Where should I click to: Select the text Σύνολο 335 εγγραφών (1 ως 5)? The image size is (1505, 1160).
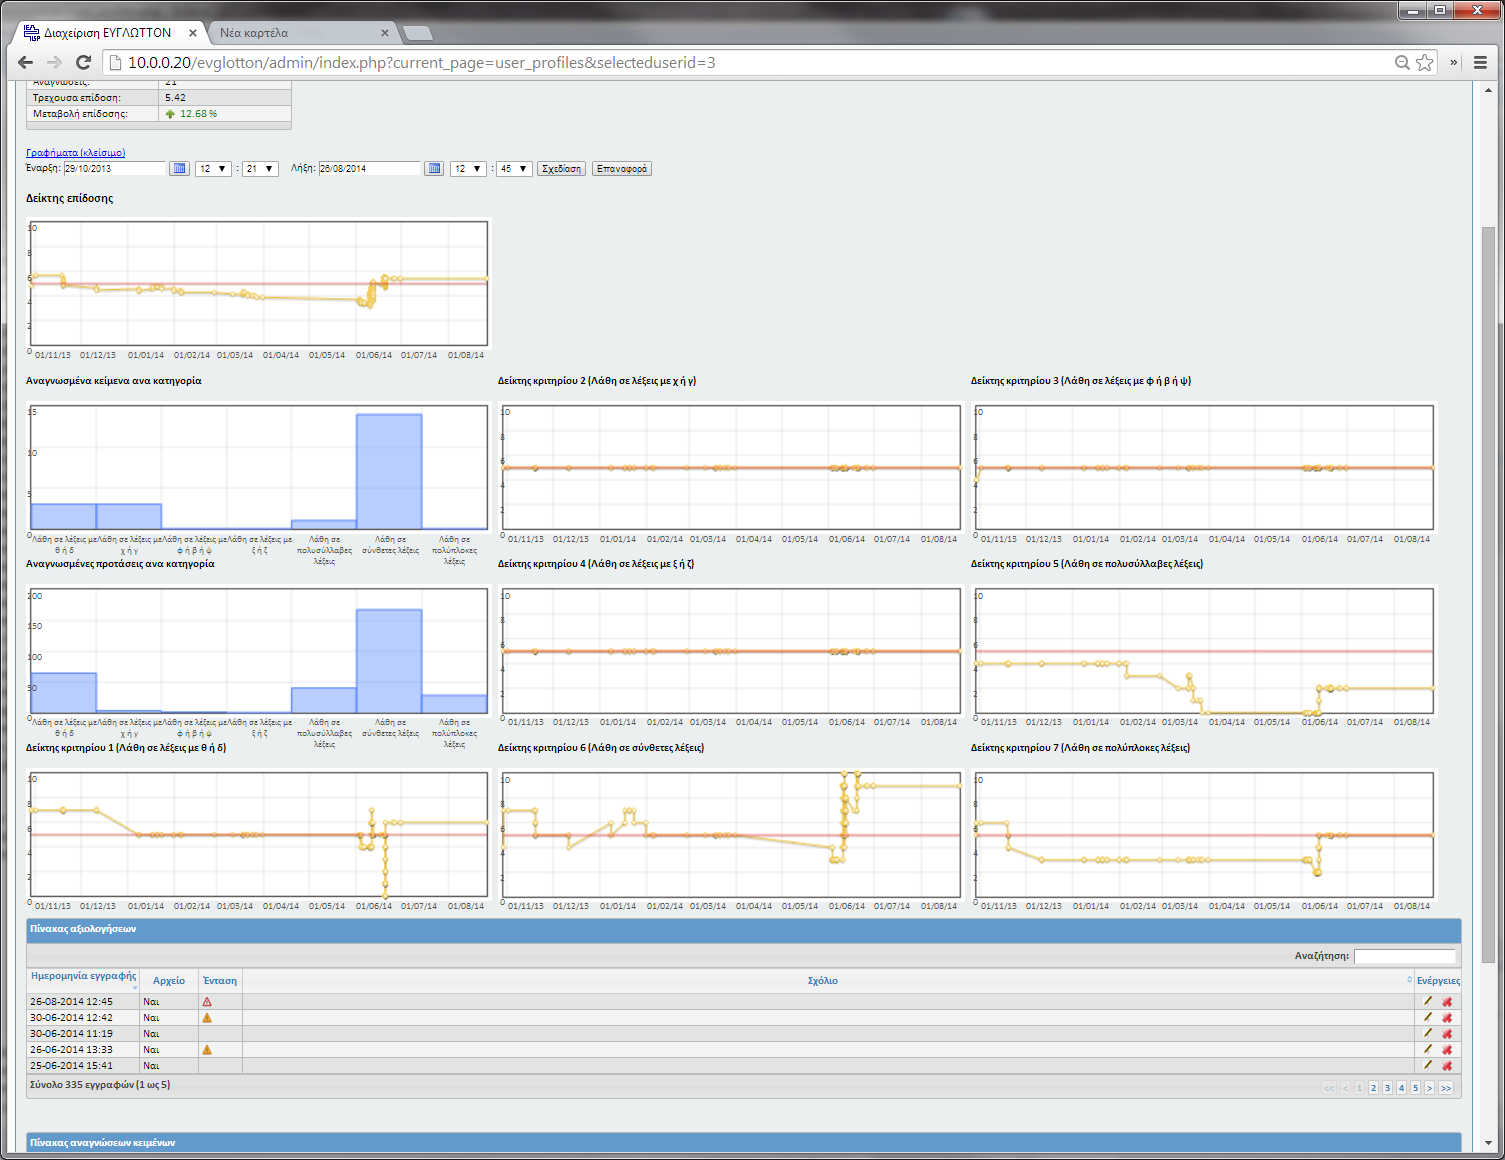100,1085
